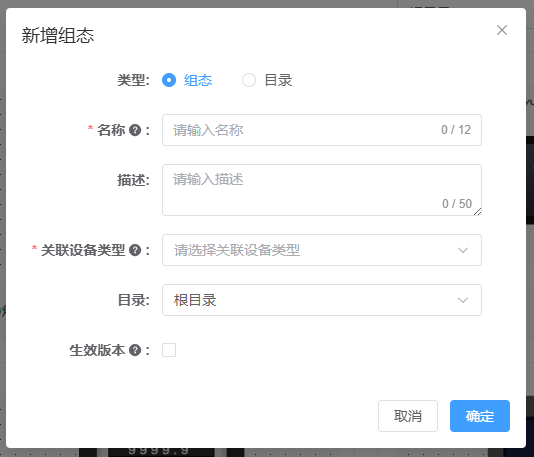Click the 描述 field label
The width and height of the screenshot is (534, 457).
(x=134, y=180)
